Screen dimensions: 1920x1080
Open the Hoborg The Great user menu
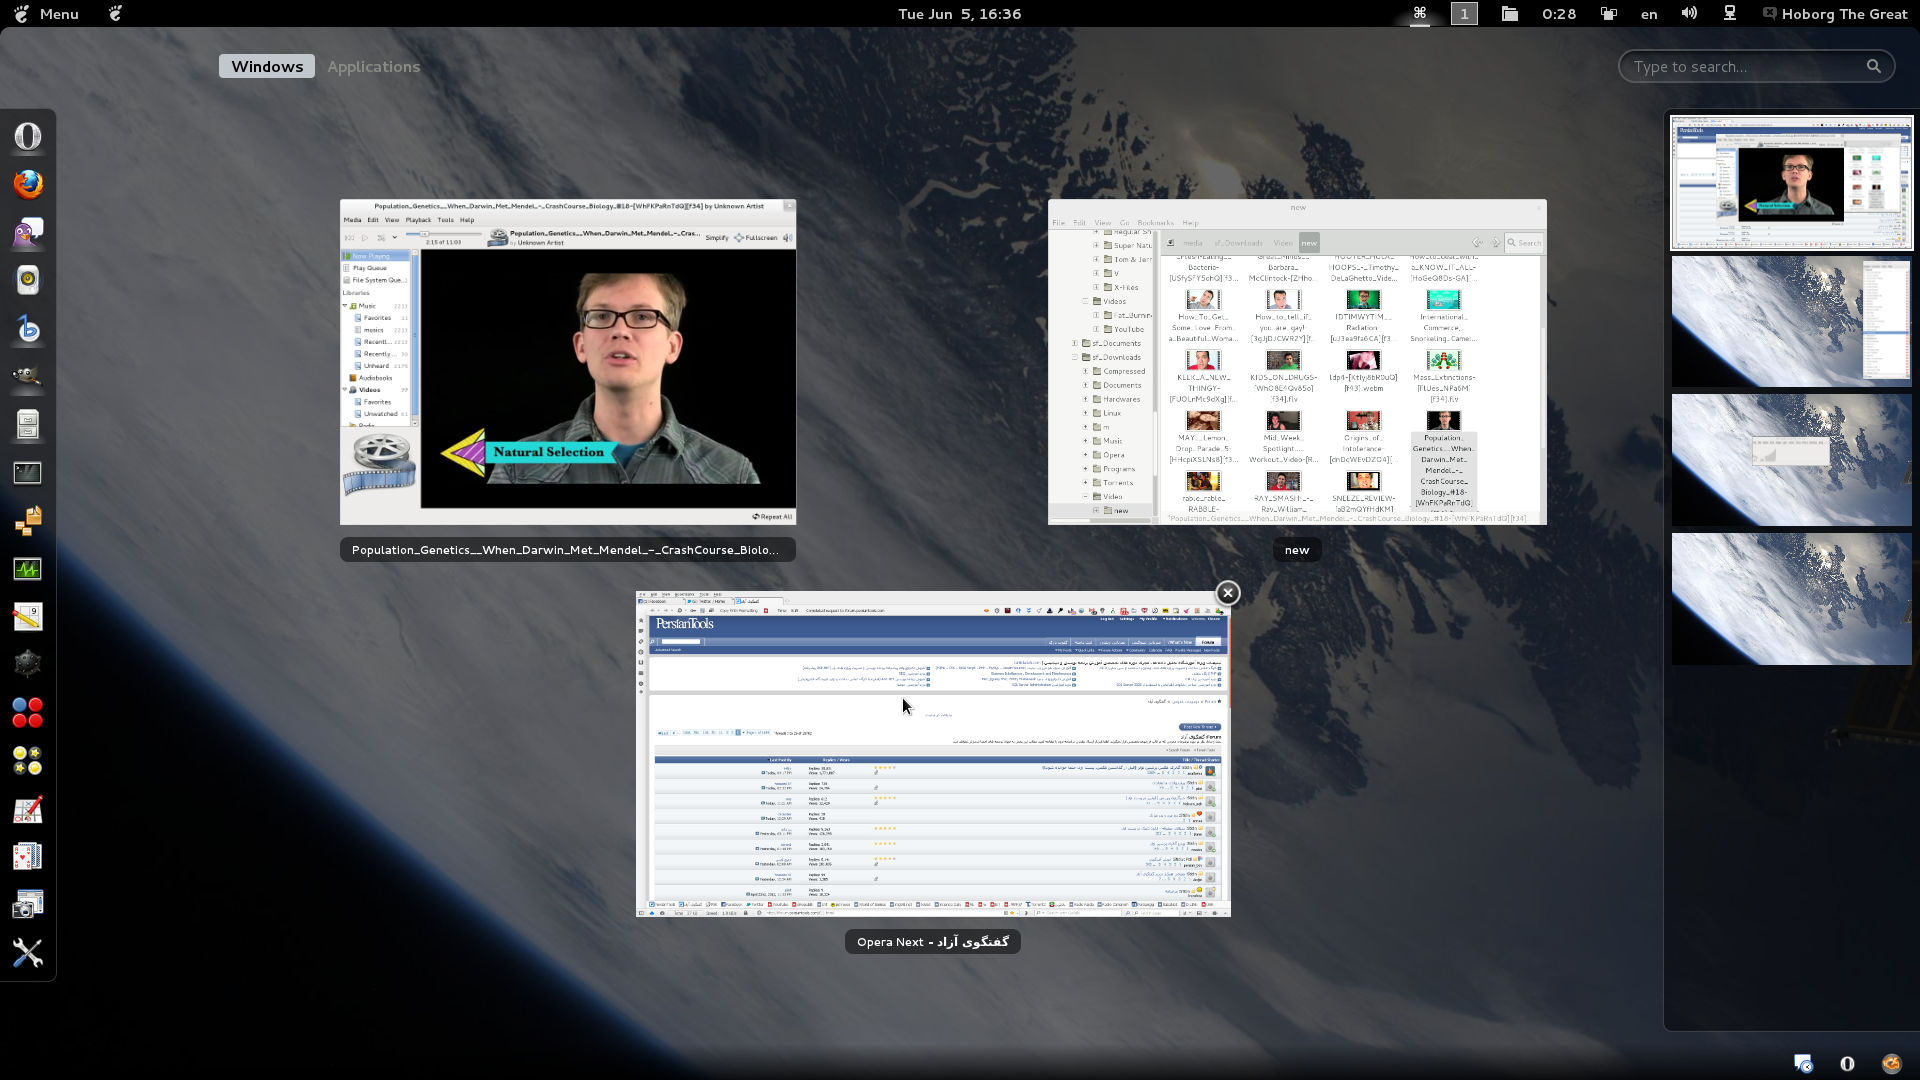pos(1834,14)
